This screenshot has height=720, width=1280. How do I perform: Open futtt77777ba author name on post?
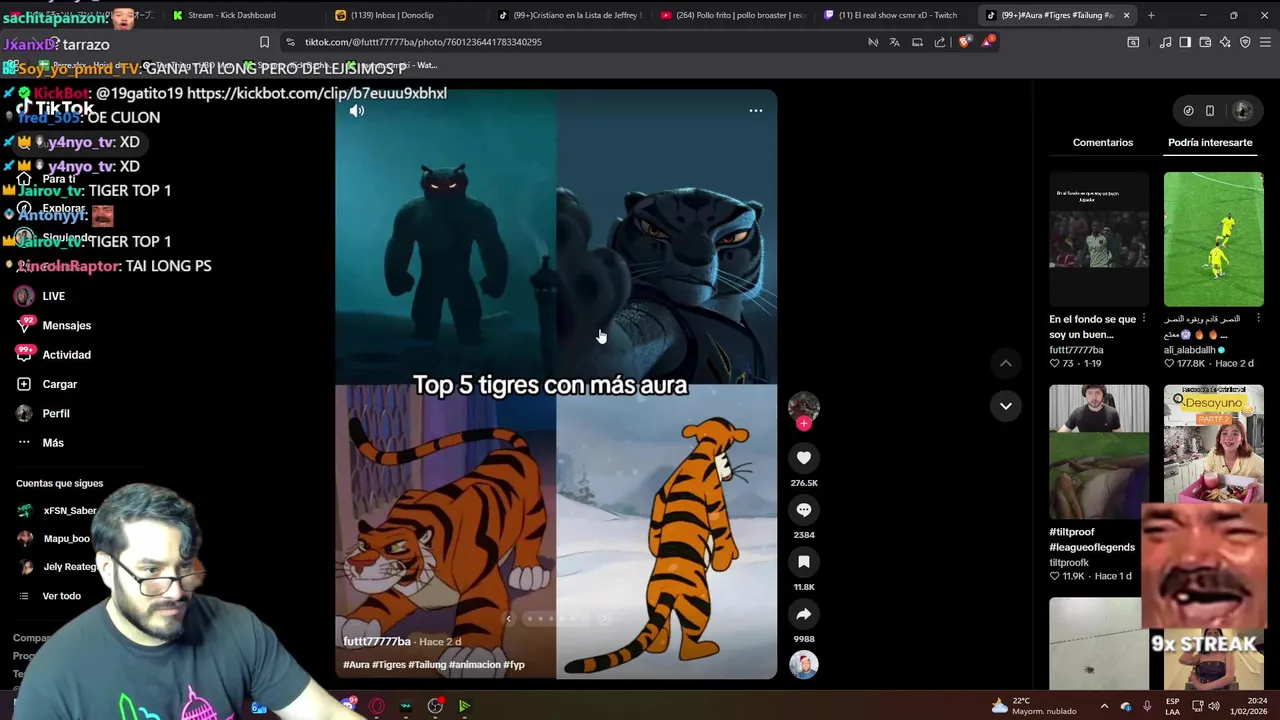[x=377, y=642]
